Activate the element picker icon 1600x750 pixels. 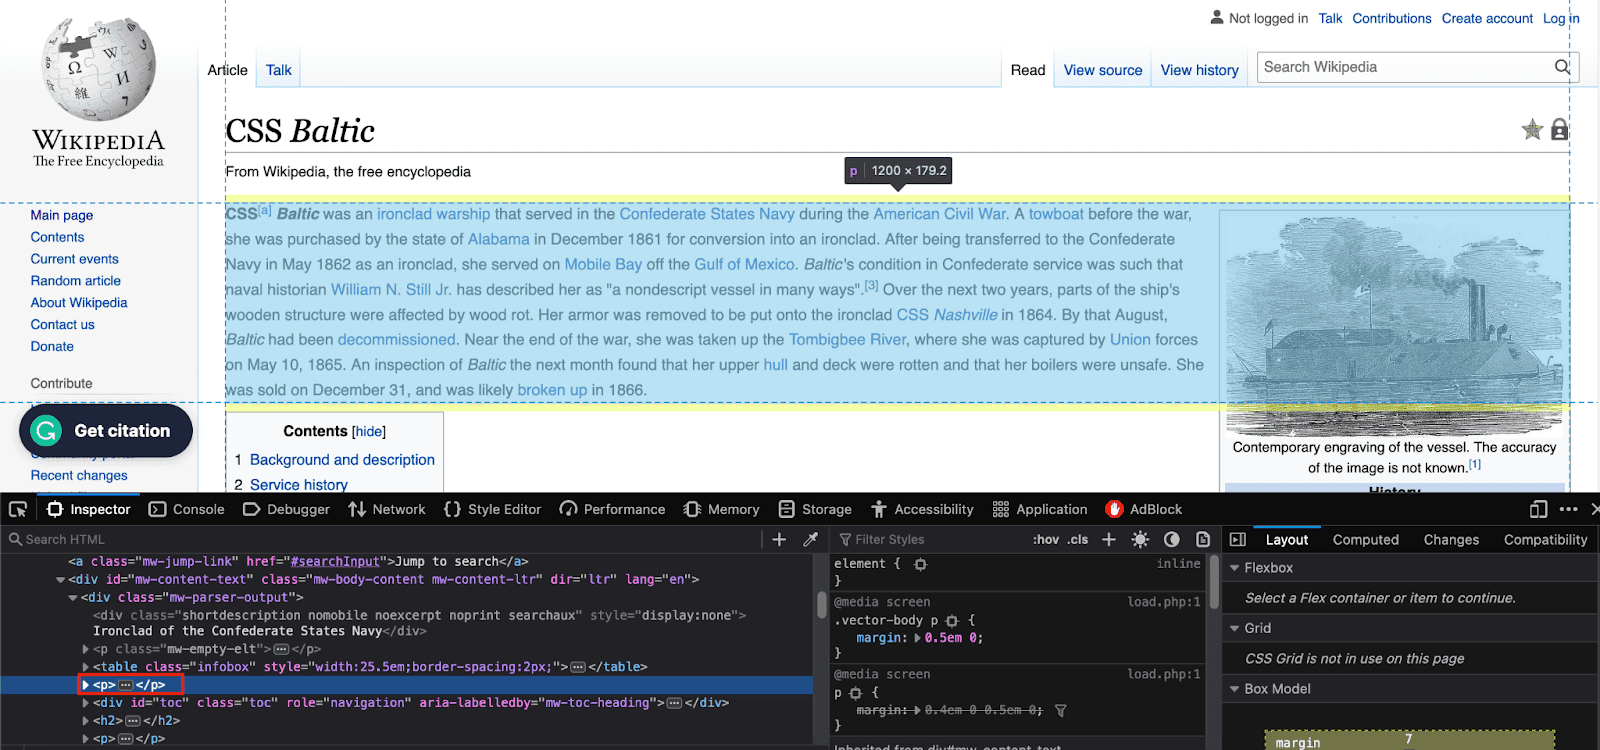tap(18, 509)
